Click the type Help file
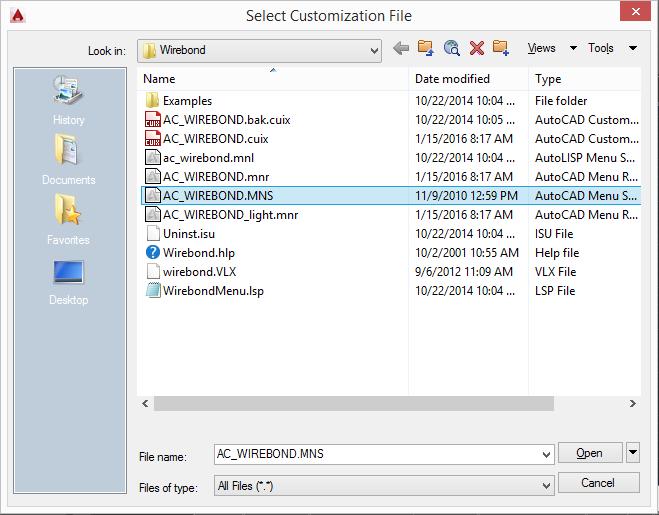The width and height of the screenshot is (659, 515). pyautogui.click(x=557, y=253)
